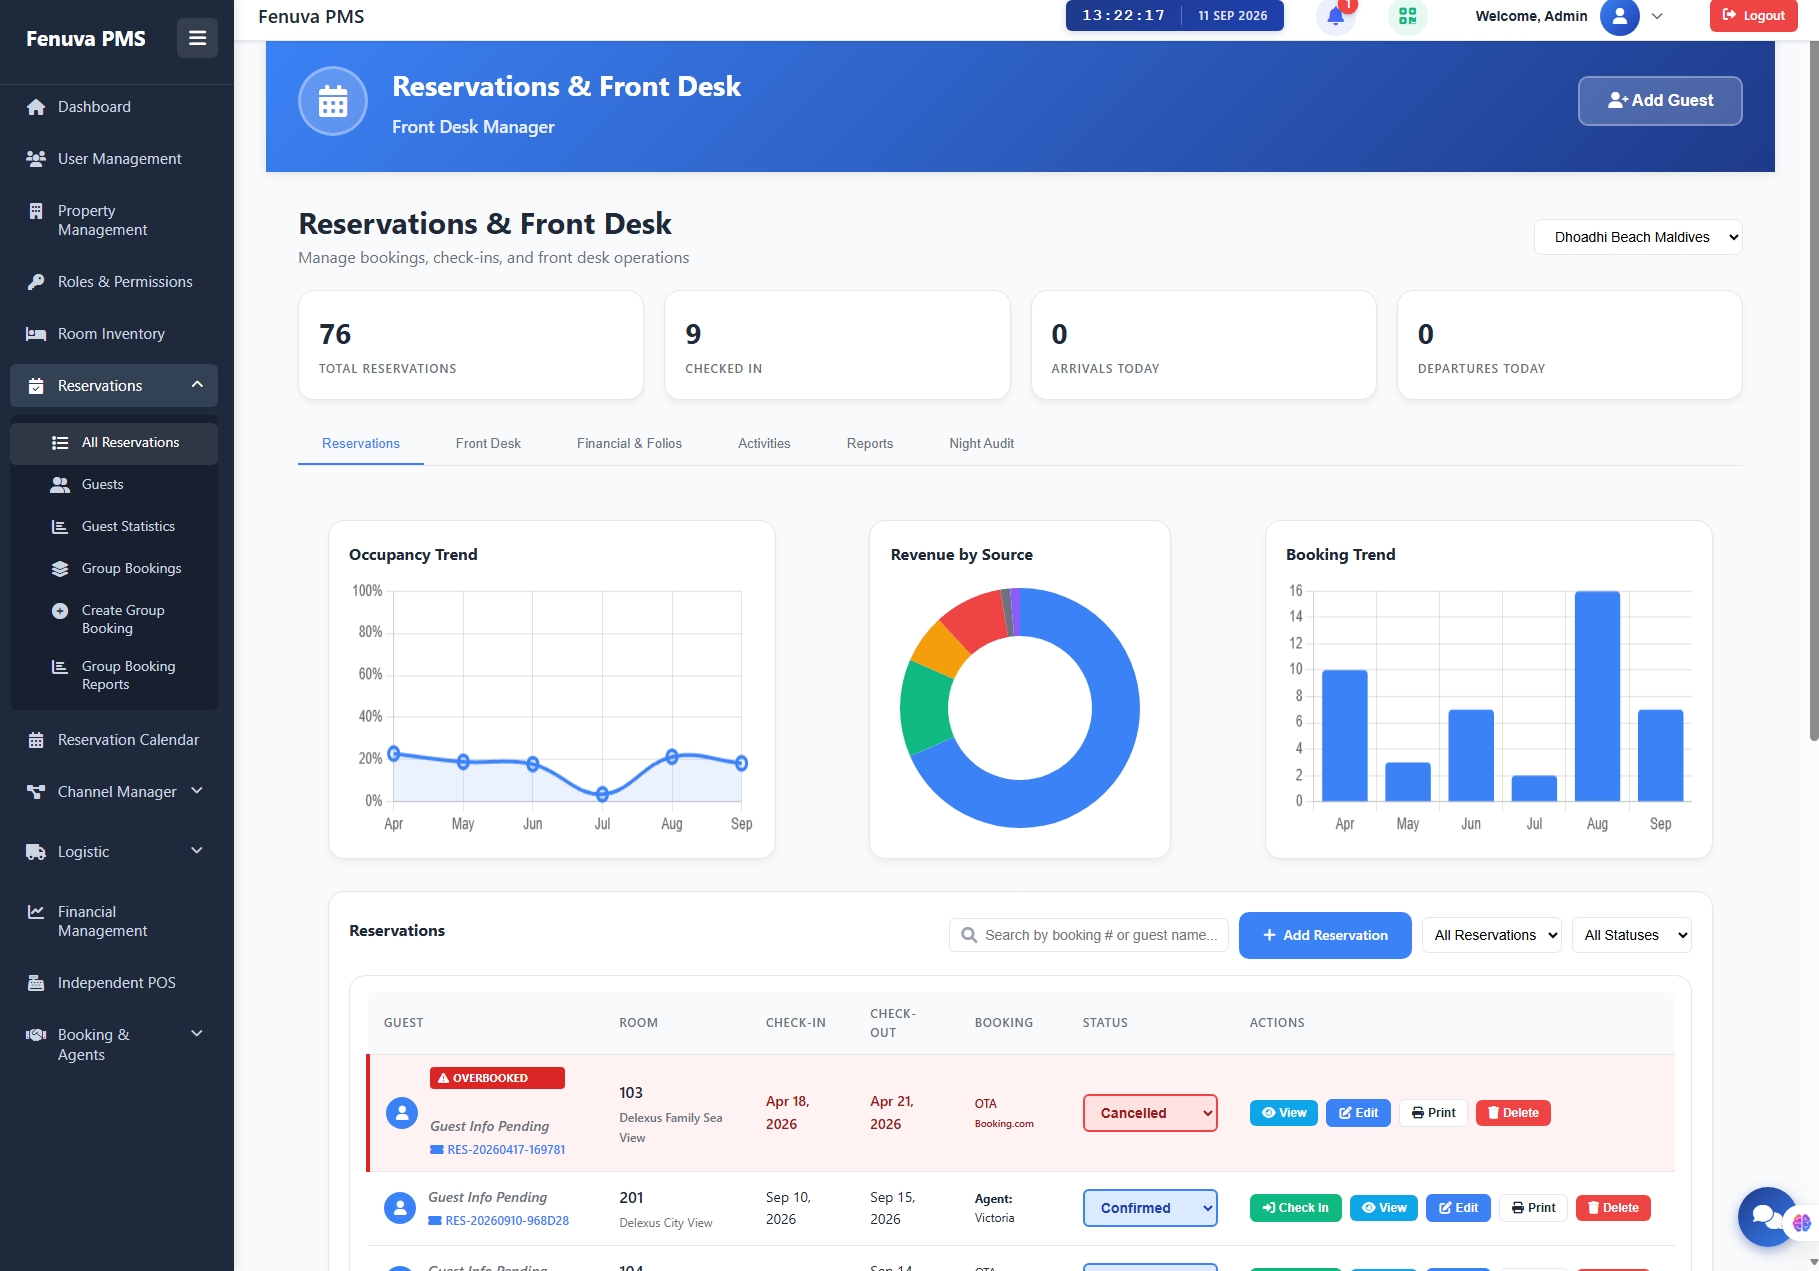The width and height of the screenshot is (1819, 1271).
Task: Open booking link RES-20260910-968D28
Action: 499,1221
